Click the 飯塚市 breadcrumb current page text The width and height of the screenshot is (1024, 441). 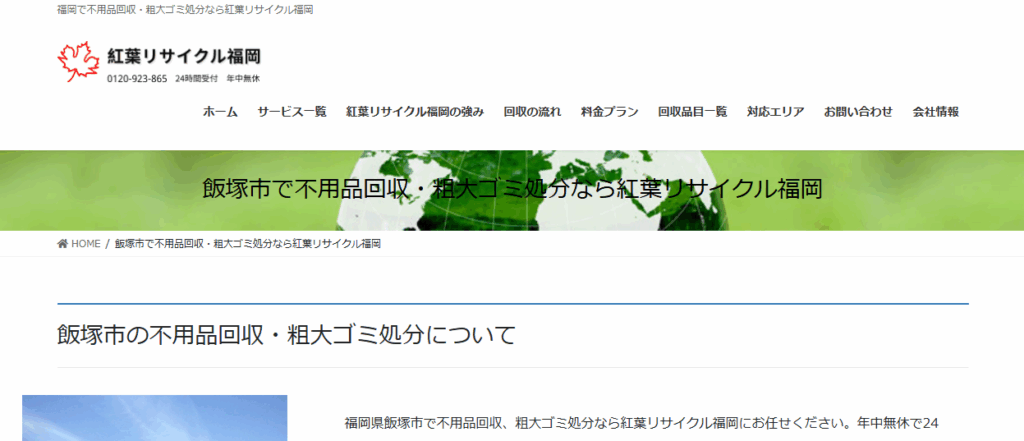pyautogui.click(x=247, y=244)
